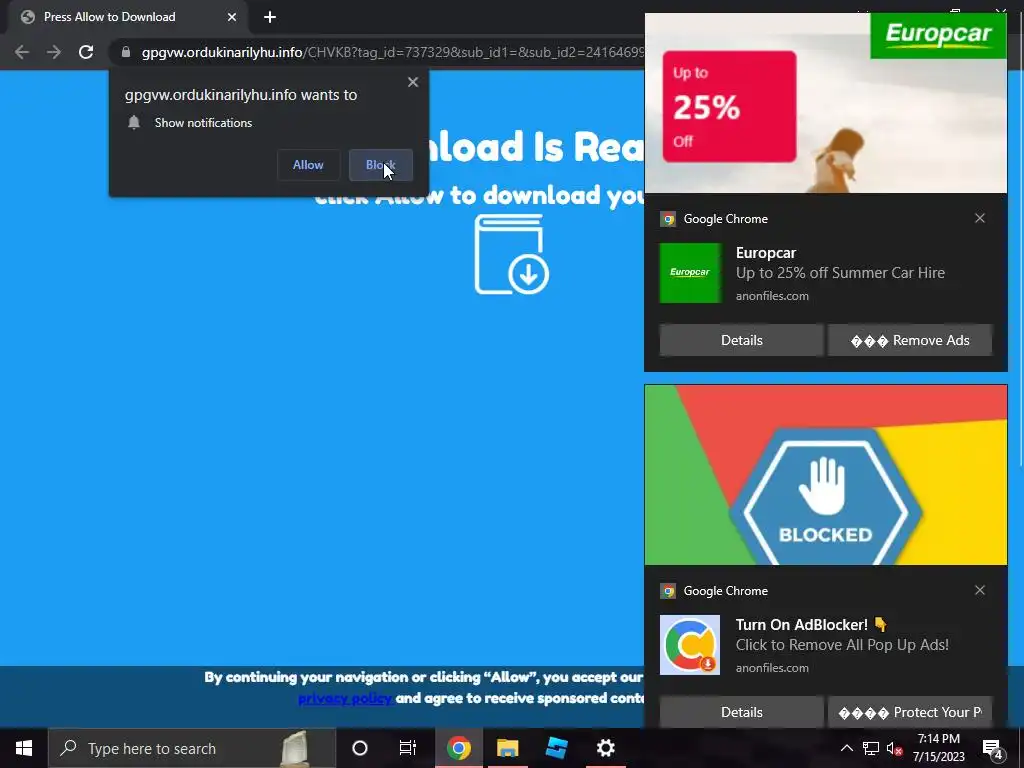Click the address bar URL field

[x=392, y=52]
